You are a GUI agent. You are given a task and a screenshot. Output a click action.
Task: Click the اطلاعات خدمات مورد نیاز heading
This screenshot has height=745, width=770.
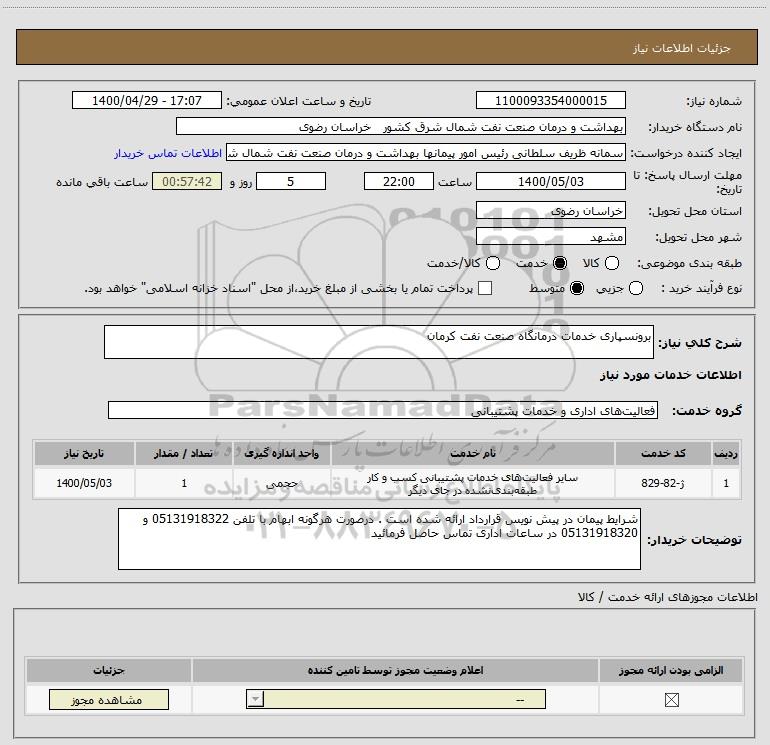coord(670,375)
